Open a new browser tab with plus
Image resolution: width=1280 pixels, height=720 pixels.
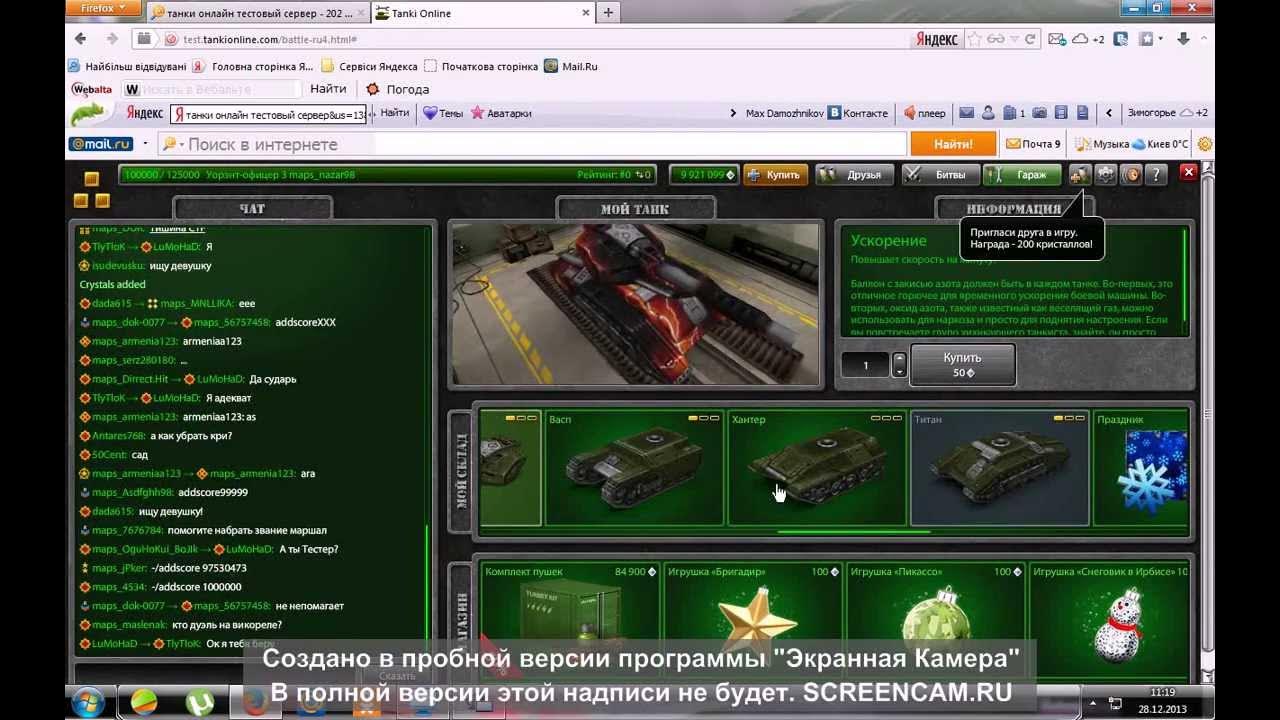608,13
